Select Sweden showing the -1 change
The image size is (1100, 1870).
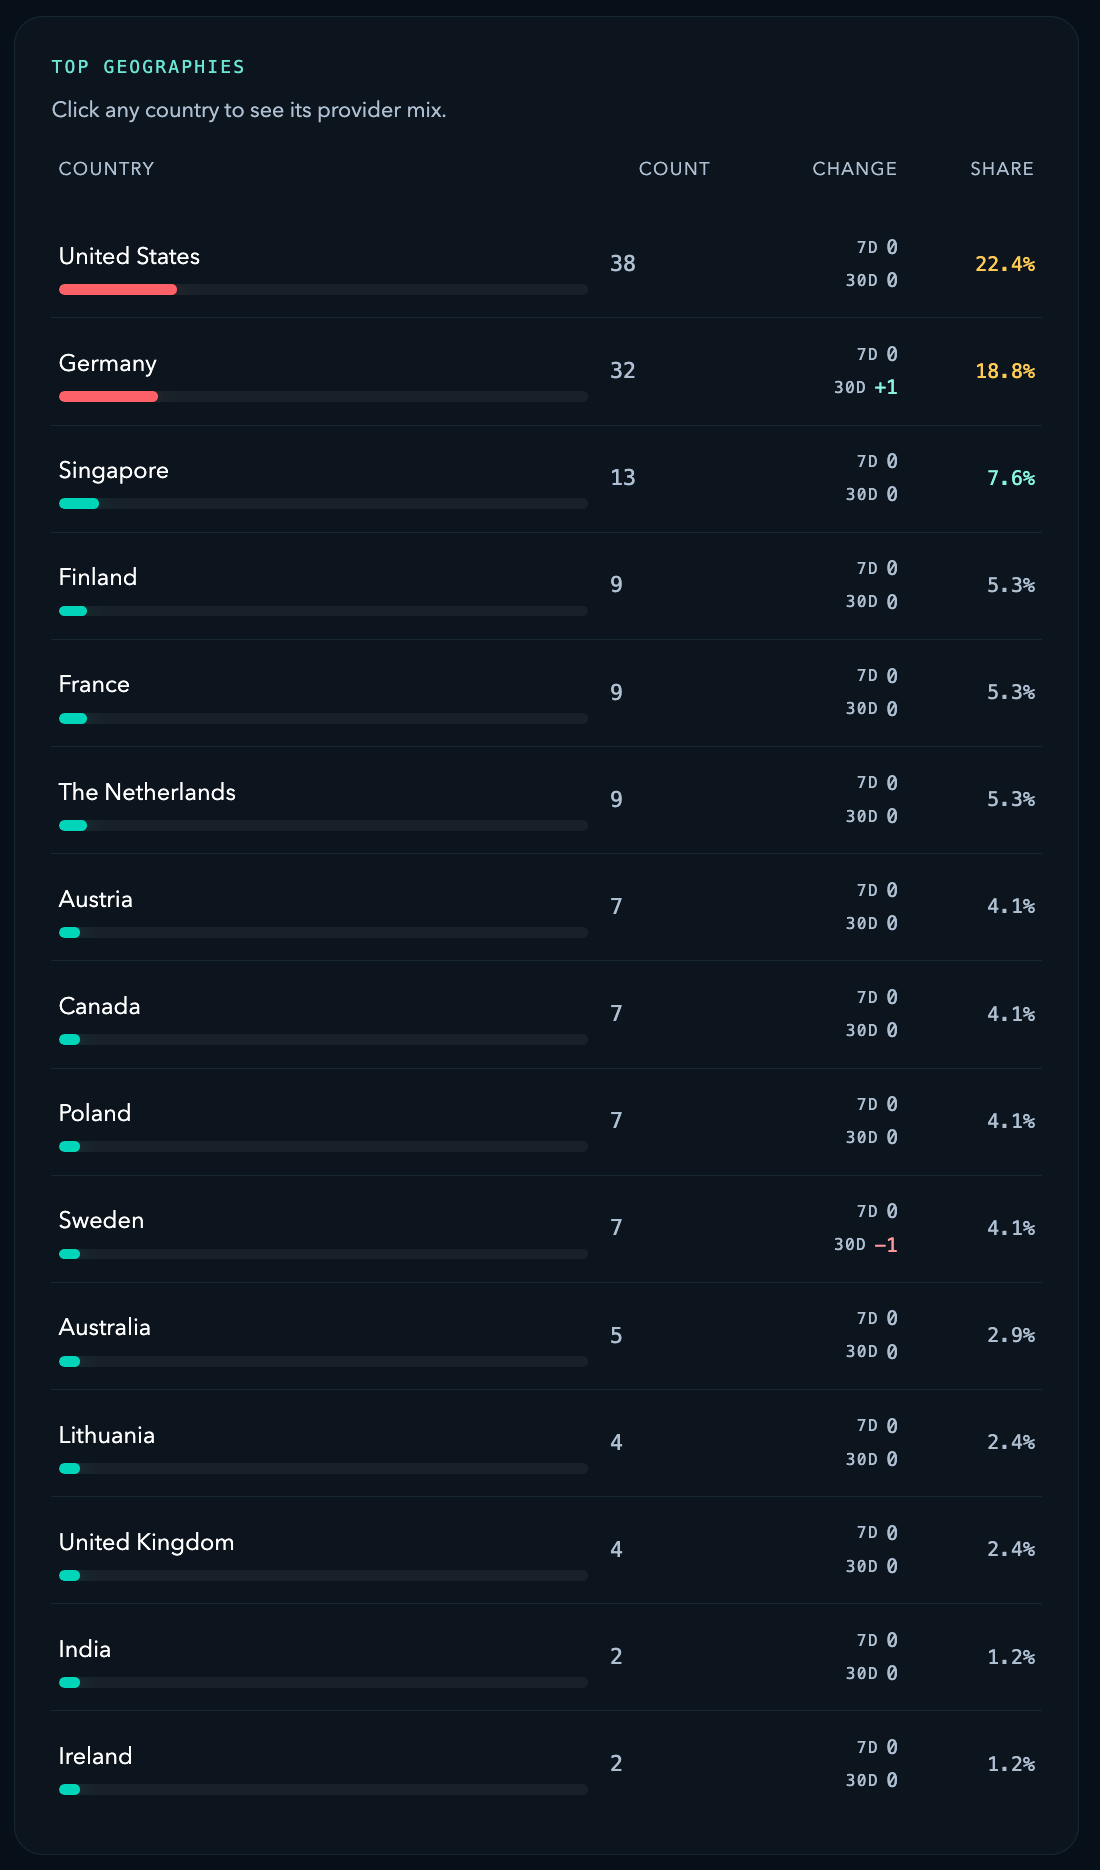pyautogui.click(x=101, y=1220)
